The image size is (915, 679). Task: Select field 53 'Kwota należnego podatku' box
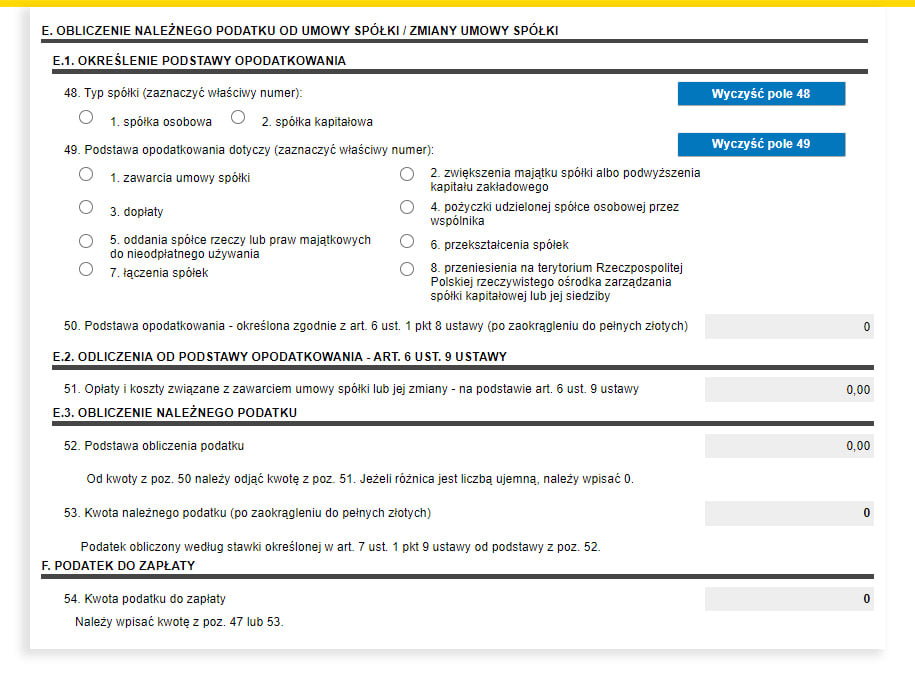tap(788, 513)
